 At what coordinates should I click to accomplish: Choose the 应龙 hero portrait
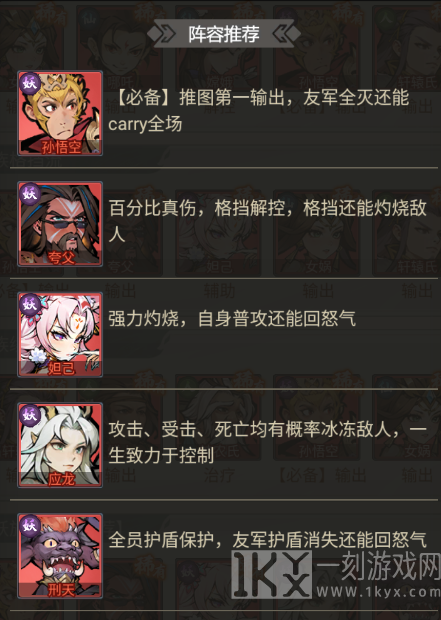(x=60, y=445)
